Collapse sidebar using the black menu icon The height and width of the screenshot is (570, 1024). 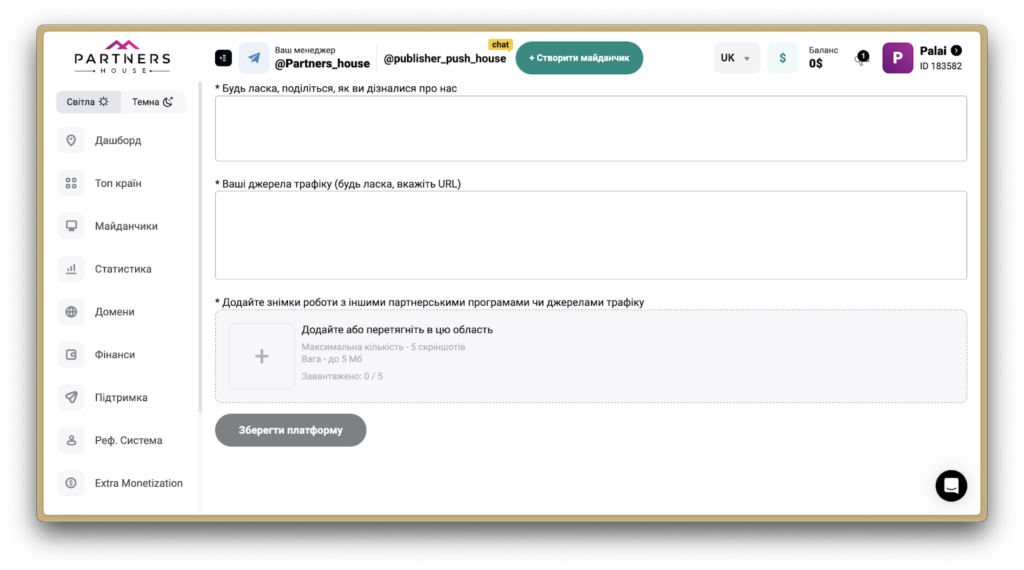pyautogui.click(x=223, y=58)
